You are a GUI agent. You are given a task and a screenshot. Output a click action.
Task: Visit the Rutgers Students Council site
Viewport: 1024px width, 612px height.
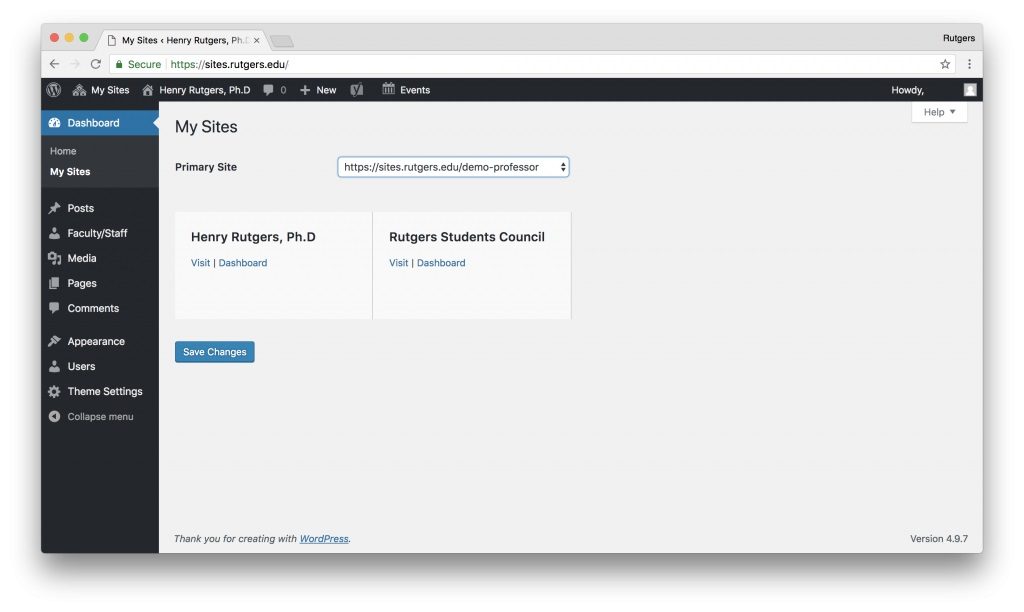[x=398, y=262]
